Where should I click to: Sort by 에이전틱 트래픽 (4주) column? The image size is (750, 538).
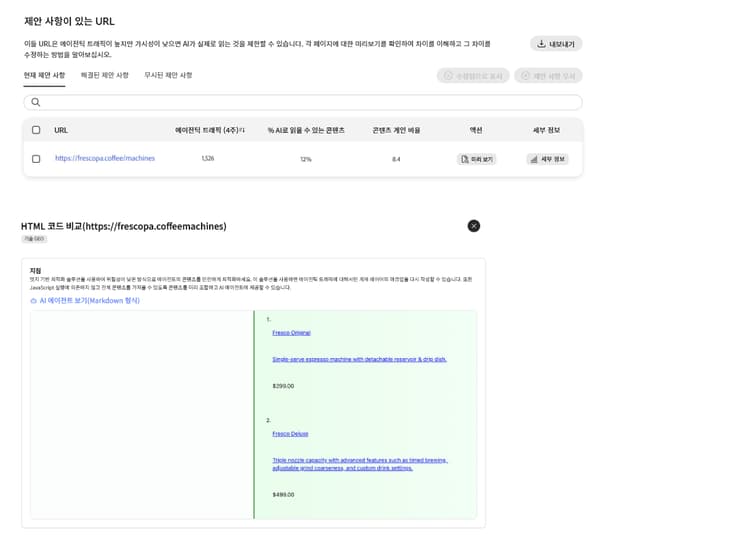click(210, 130)
